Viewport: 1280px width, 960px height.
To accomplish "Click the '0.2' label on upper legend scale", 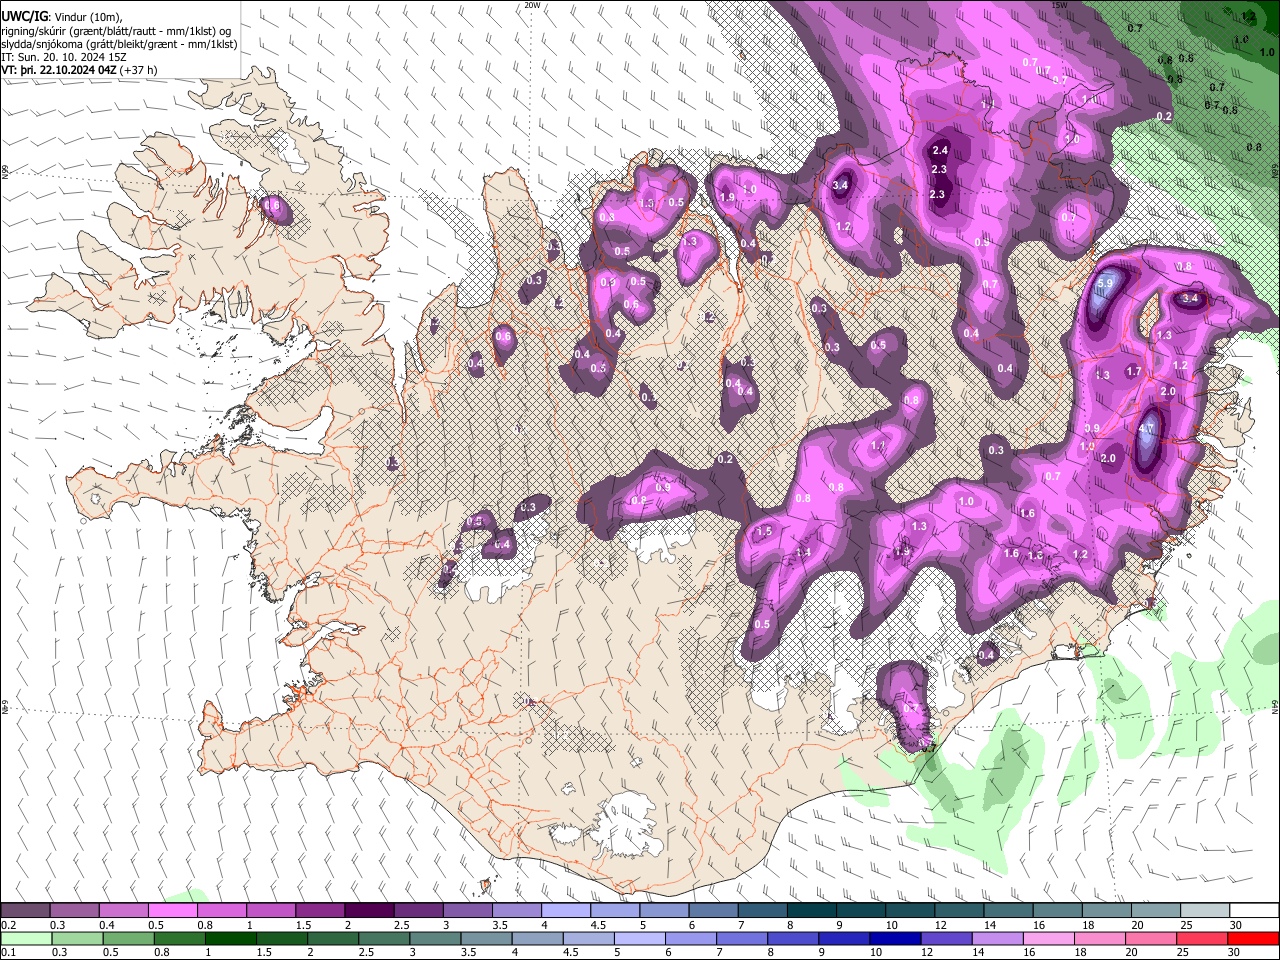I will [x=8, y=925].
